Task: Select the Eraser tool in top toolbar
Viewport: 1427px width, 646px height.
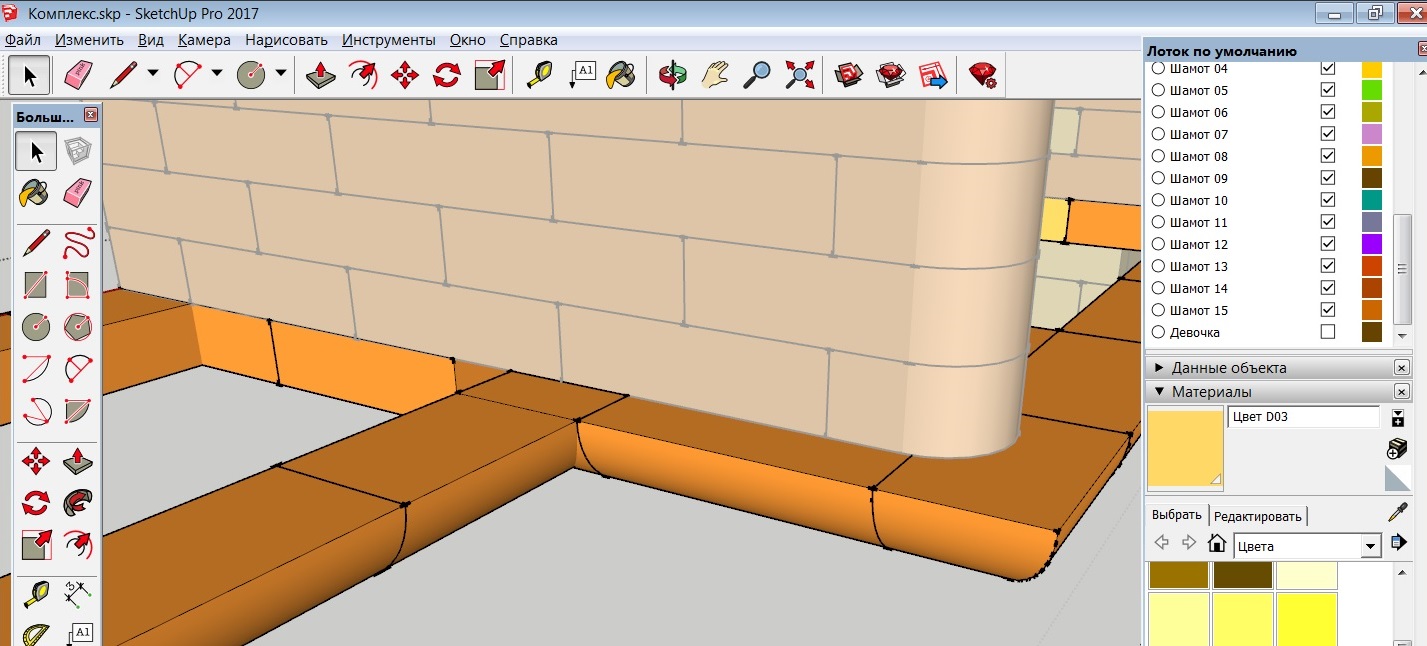Action: click(x=77, y=75)
